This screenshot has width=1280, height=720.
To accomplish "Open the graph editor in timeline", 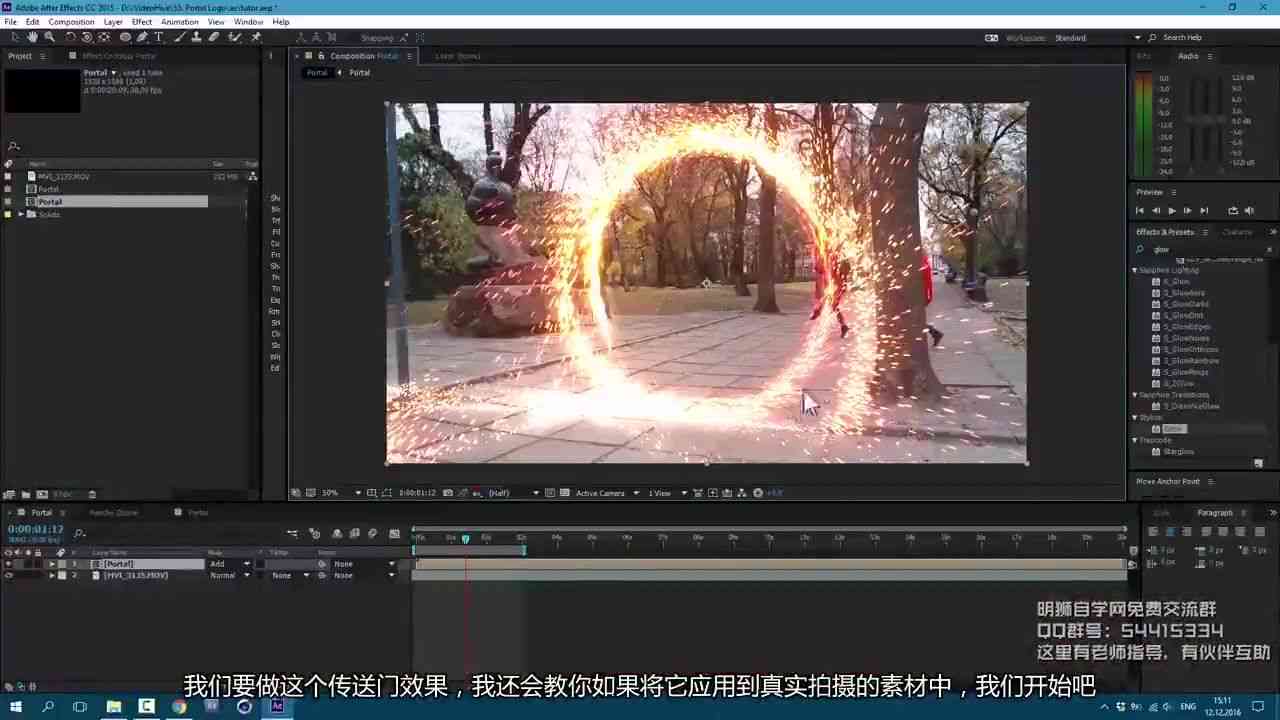I will click(394, 534).
